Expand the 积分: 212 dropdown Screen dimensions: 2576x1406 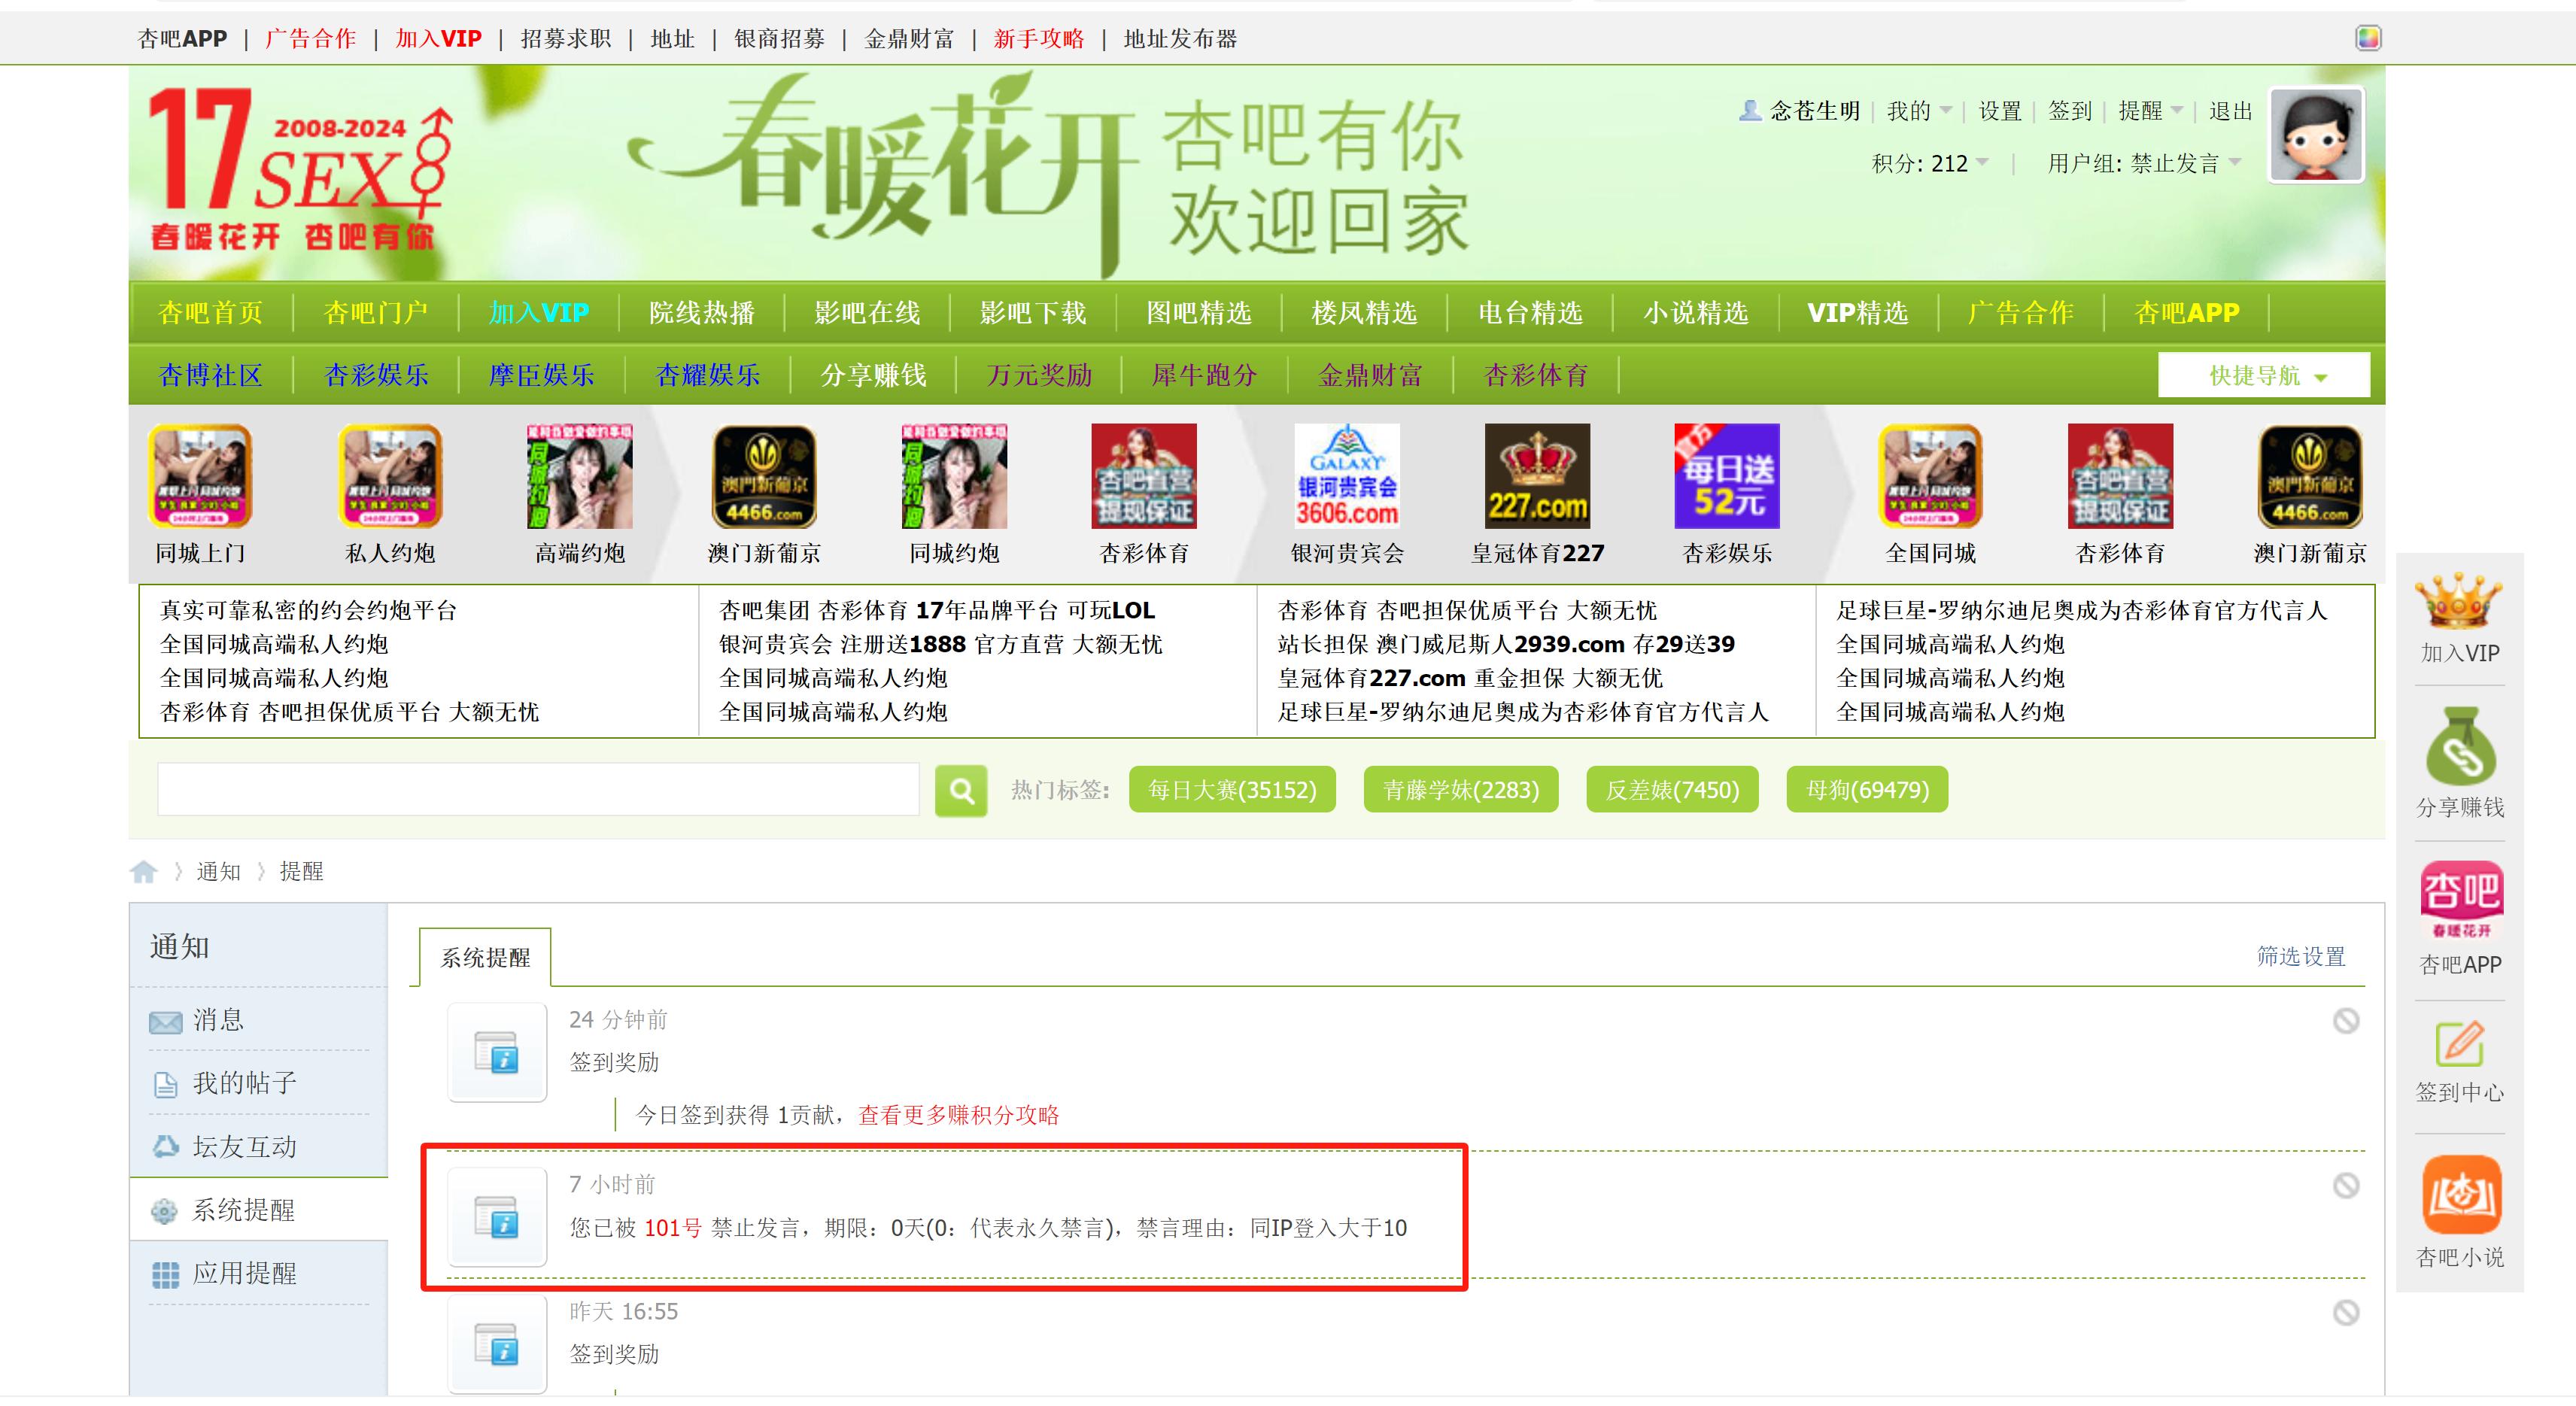(x=1930, y=163)
